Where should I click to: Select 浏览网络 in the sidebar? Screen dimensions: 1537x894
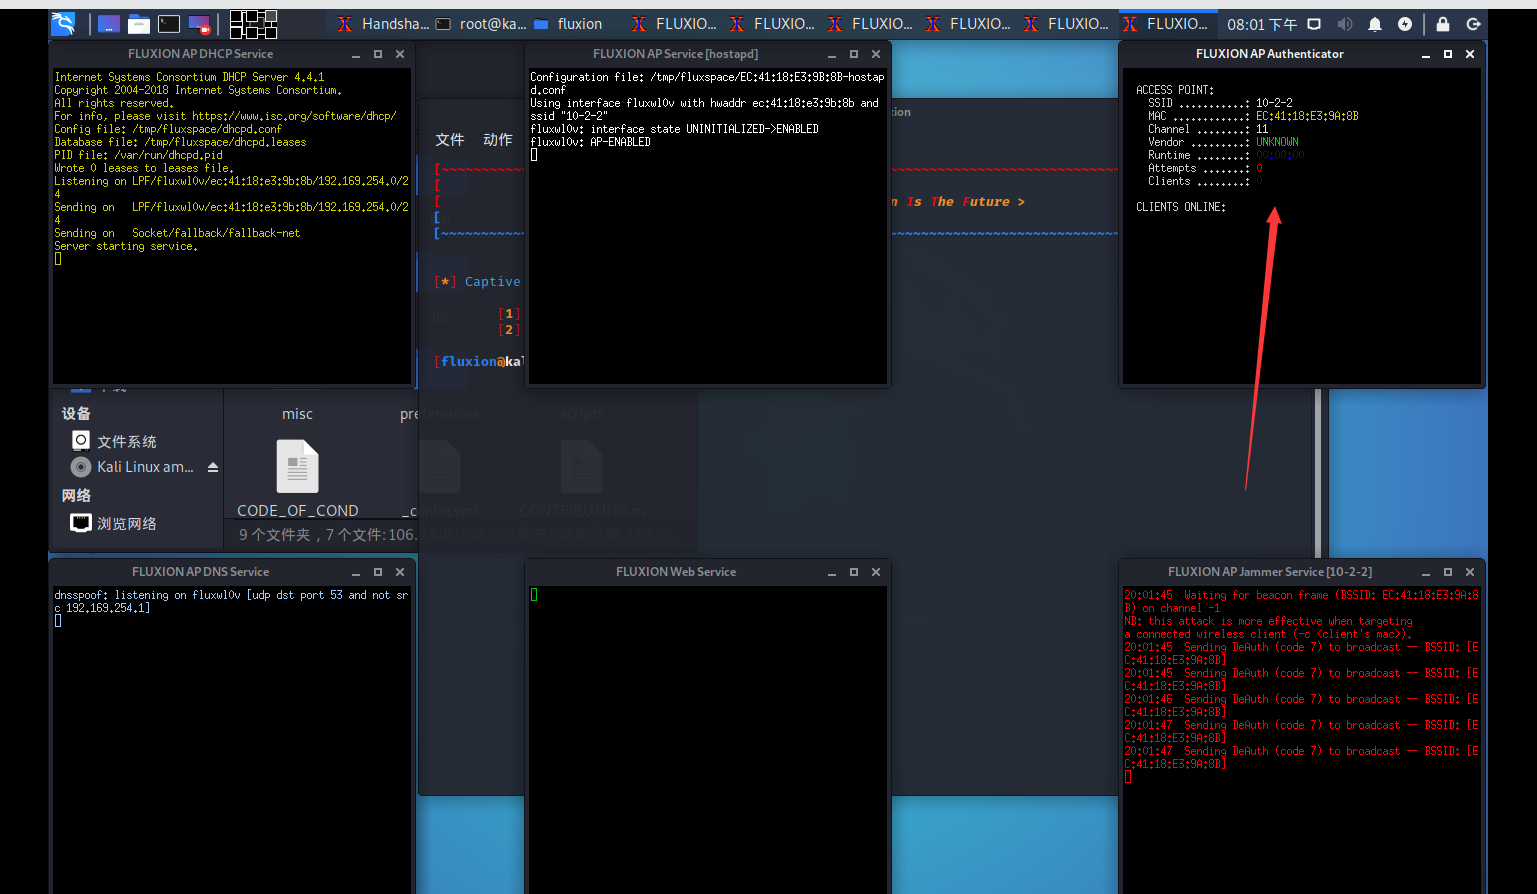tap(126, 523)
